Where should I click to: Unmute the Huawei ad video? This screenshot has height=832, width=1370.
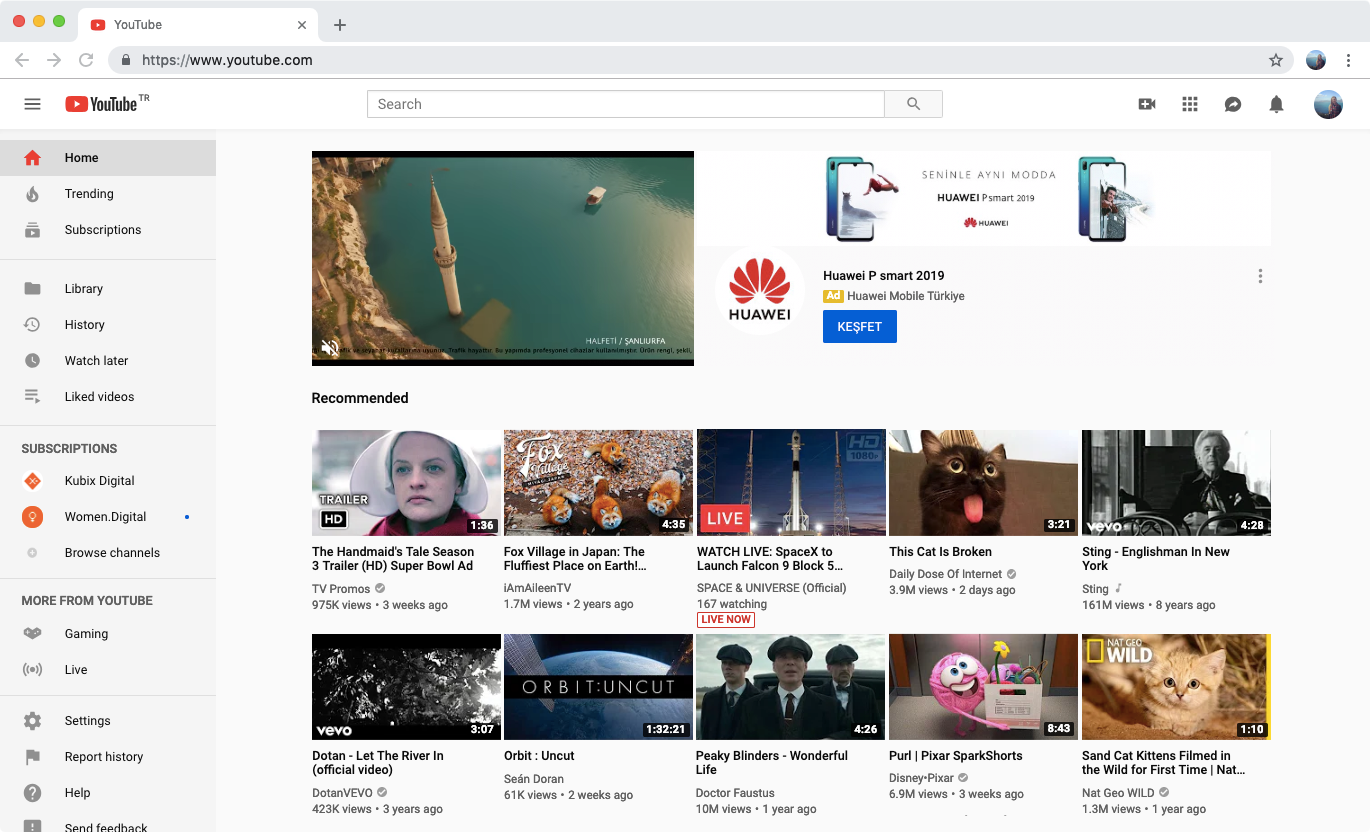point(330,348)
